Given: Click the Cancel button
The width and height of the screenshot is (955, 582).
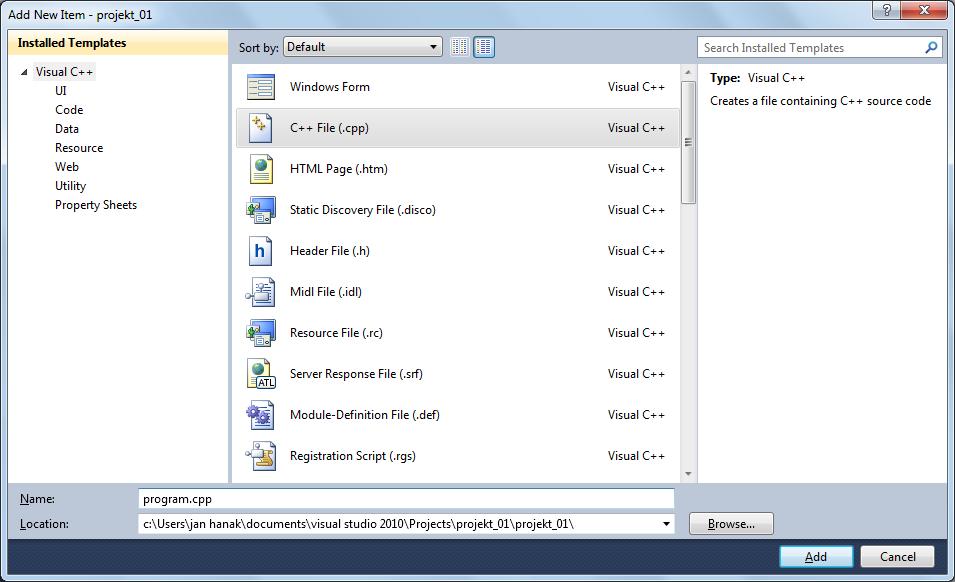Looking at the screenshot, I should tap(897, 556).
